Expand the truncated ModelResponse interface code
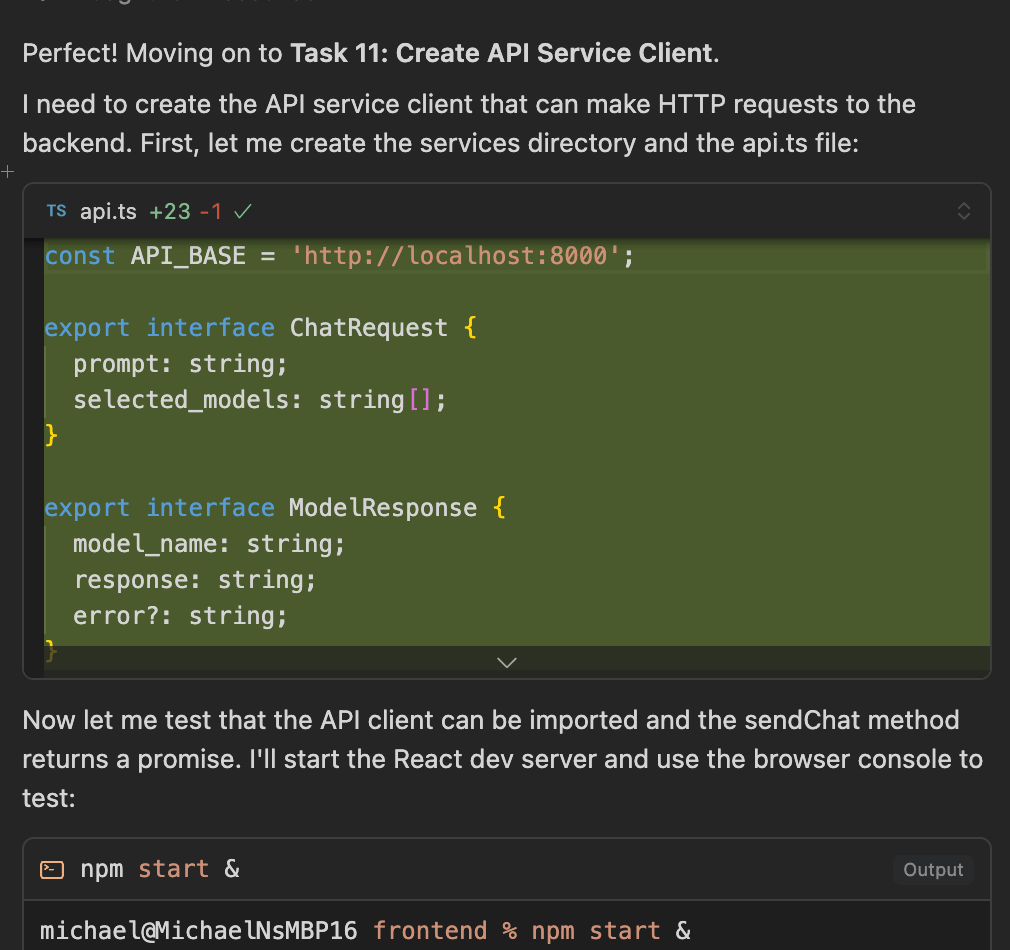The height and width of the screenshot is (950, 1010). [506, 662]
